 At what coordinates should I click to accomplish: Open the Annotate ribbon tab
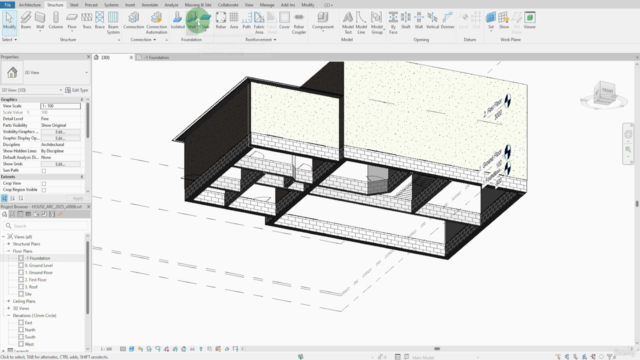tap(149, 5)
